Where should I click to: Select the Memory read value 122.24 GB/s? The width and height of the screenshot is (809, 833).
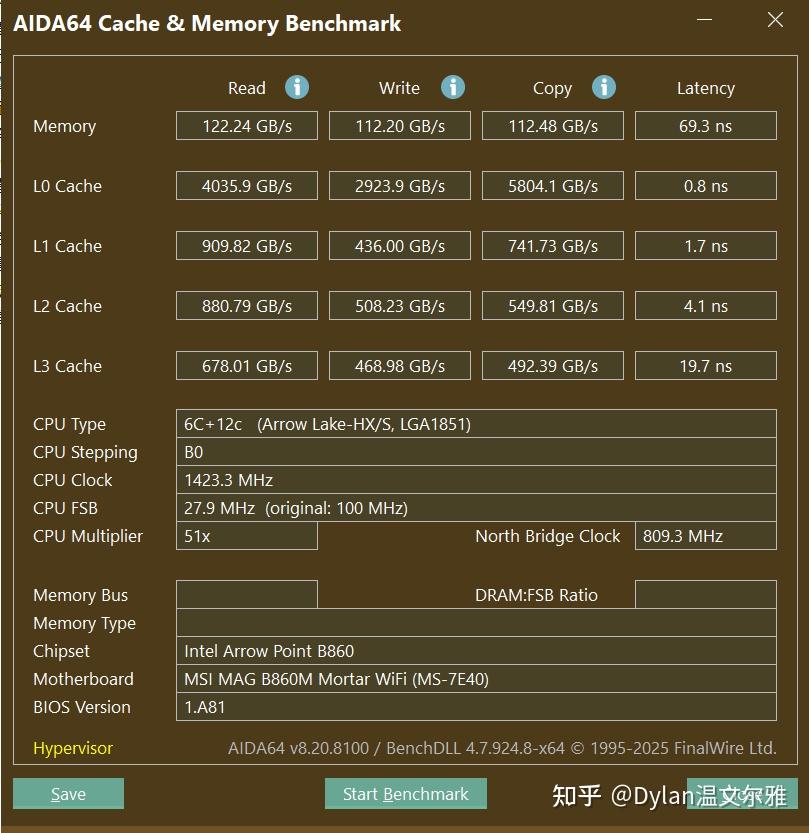point(247,126)
